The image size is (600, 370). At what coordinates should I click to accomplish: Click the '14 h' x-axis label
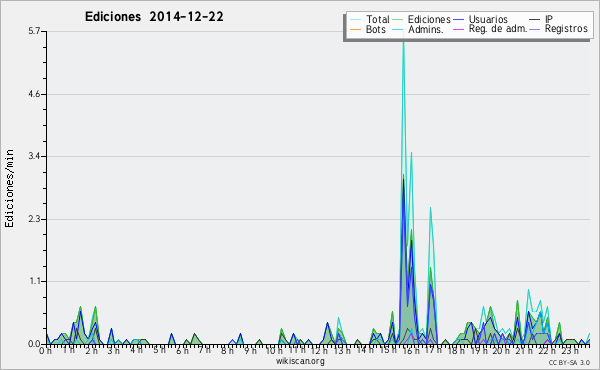point(365,350)
